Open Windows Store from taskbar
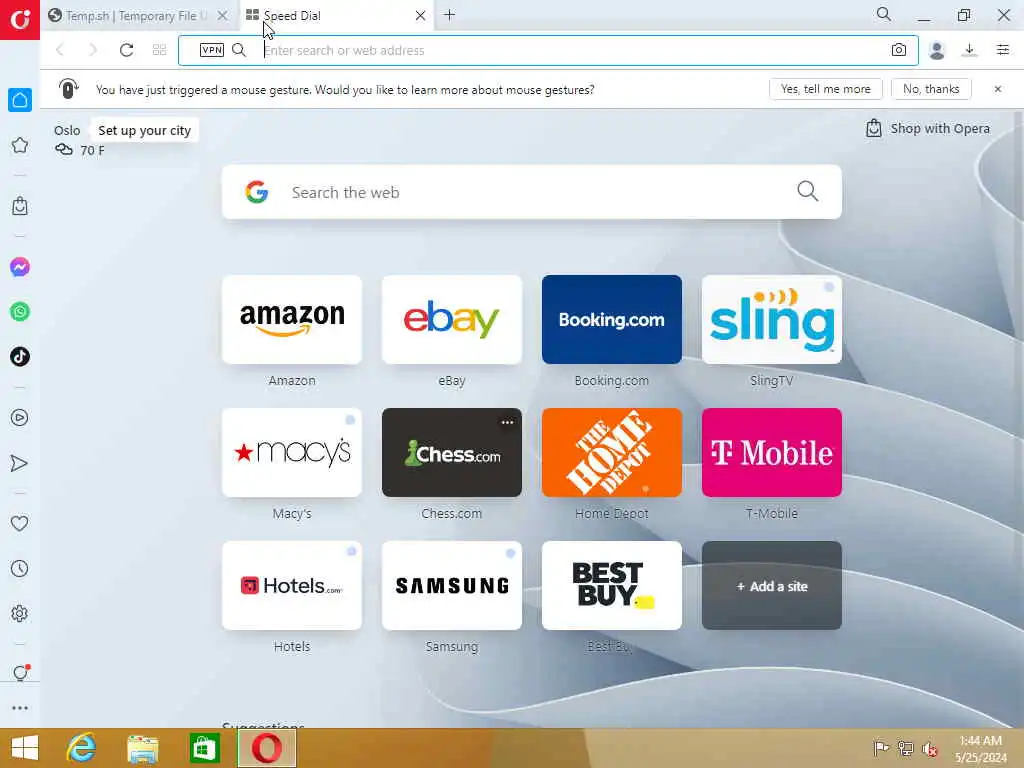Image resolution: width=1024 pixels, height=768 pixels. point(204,748)
